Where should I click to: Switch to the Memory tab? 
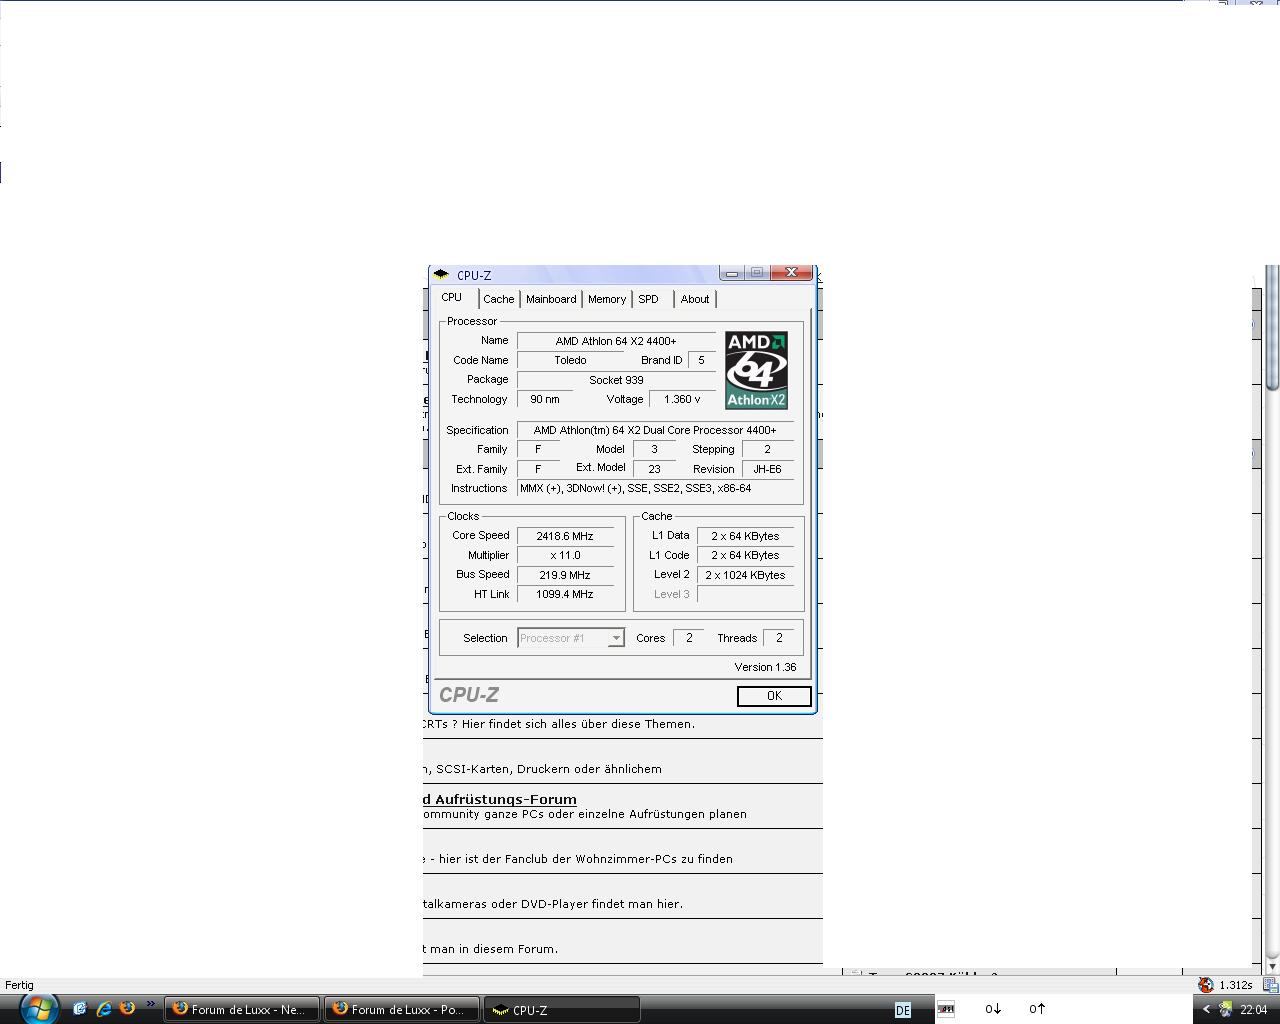pyautogui.click(x=607, y=299)
